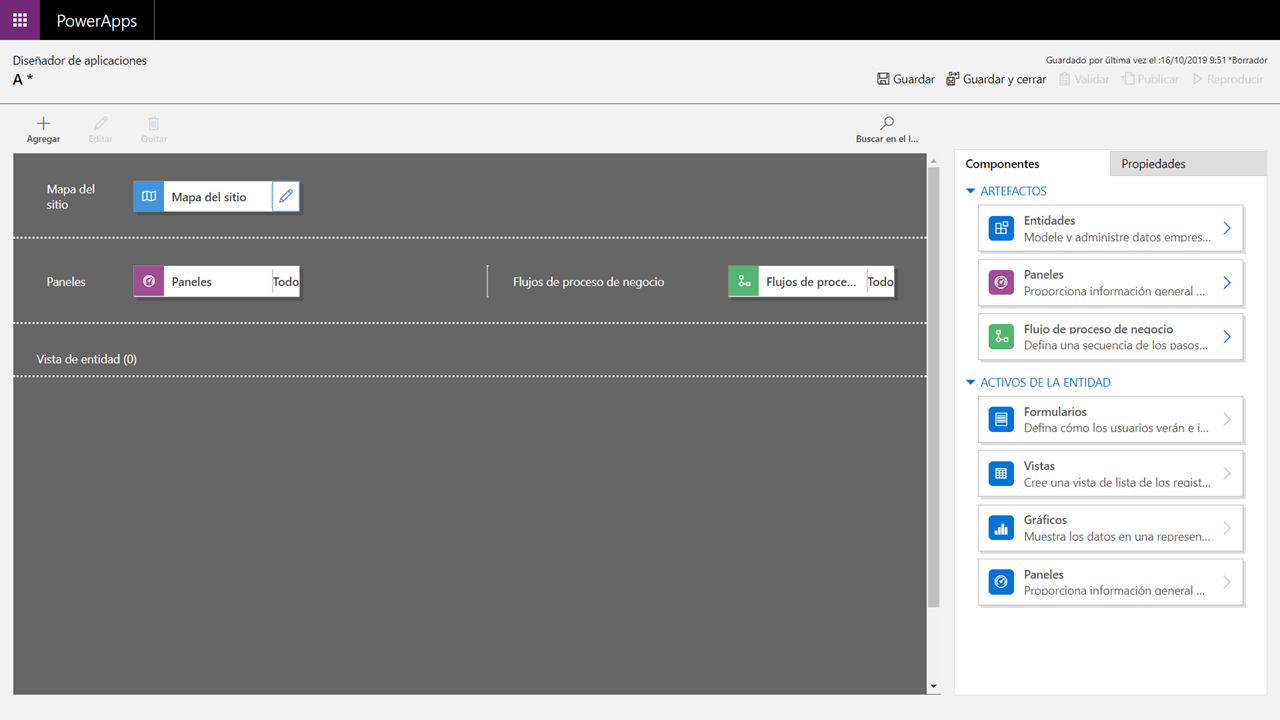Edit the site map with pencil button
Viewport: 1280px width, 720px height.
286,197
